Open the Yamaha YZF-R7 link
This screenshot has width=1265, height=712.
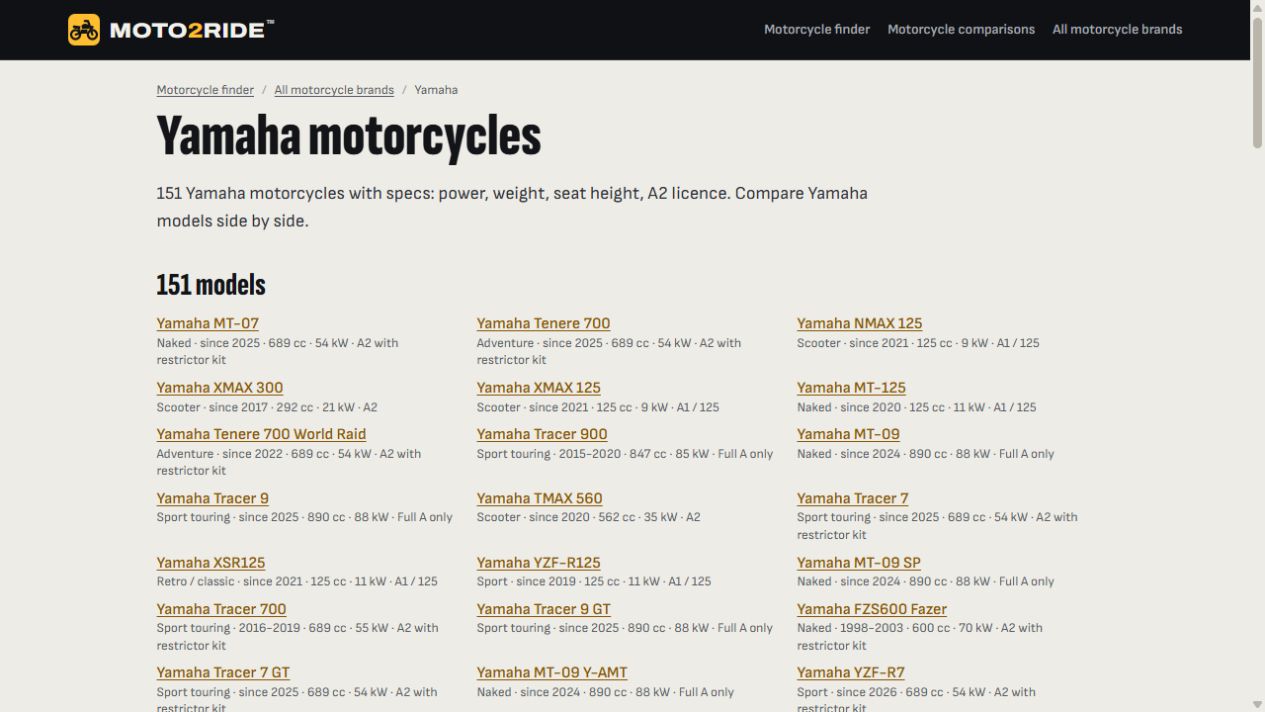click(850, 674)
